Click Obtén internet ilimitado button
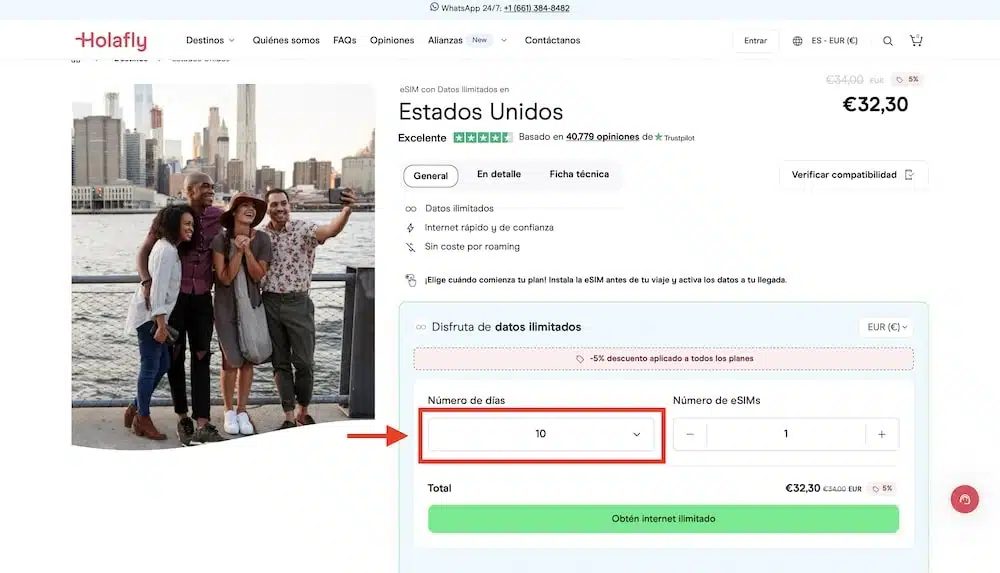 coord(663,519)
